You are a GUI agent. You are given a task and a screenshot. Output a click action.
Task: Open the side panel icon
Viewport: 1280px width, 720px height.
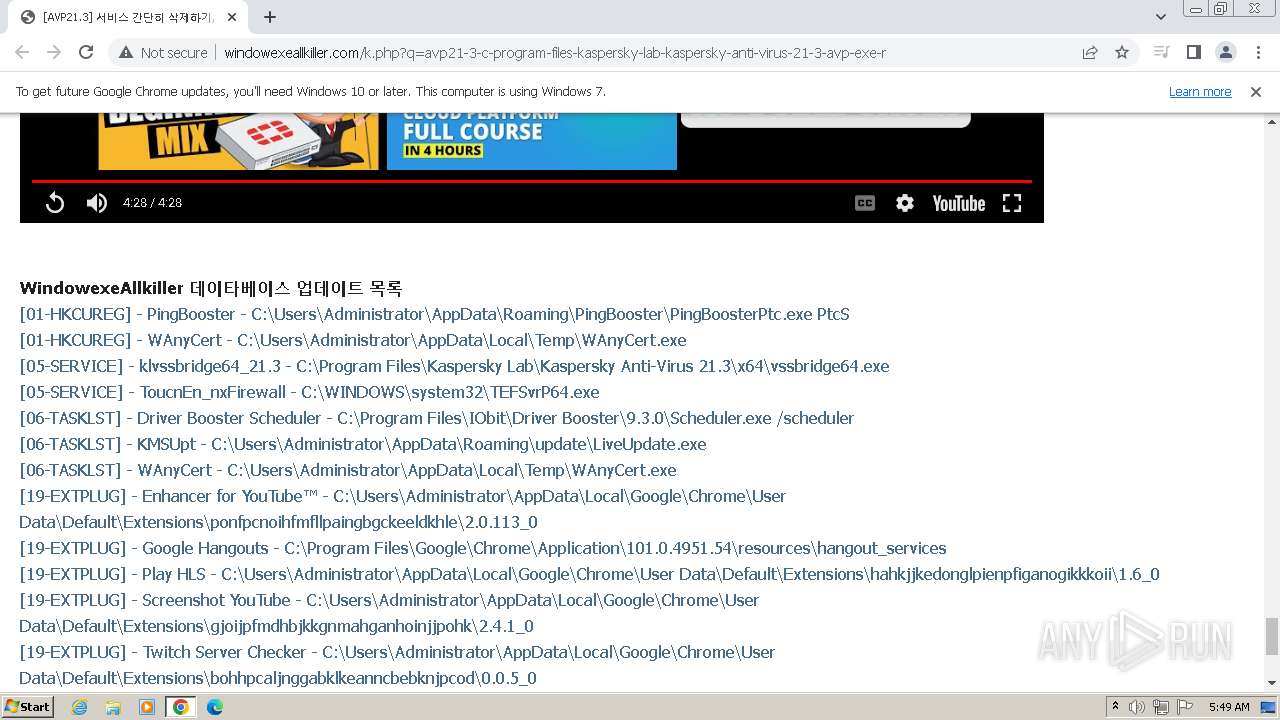point(1193,52)
